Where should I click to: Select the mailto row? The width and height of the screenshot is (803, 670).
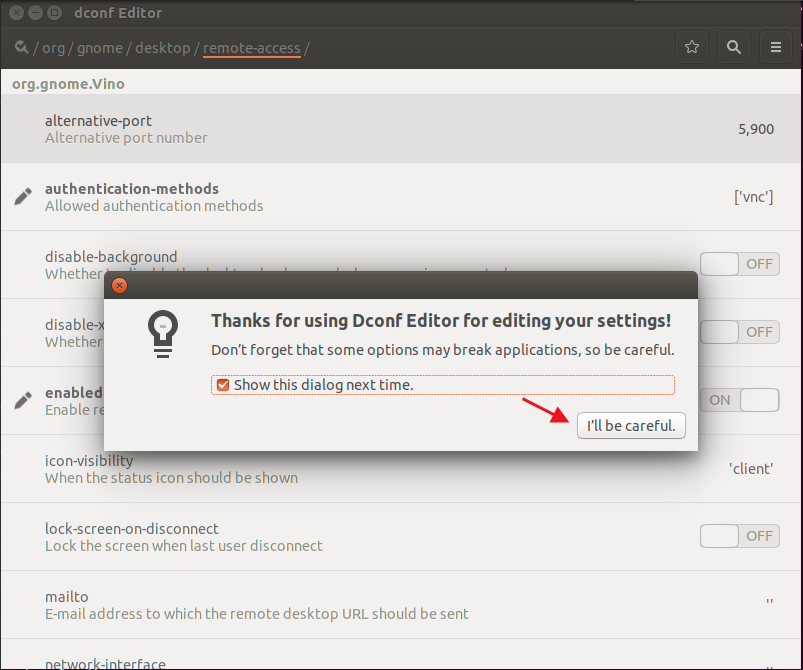[401, 604]
